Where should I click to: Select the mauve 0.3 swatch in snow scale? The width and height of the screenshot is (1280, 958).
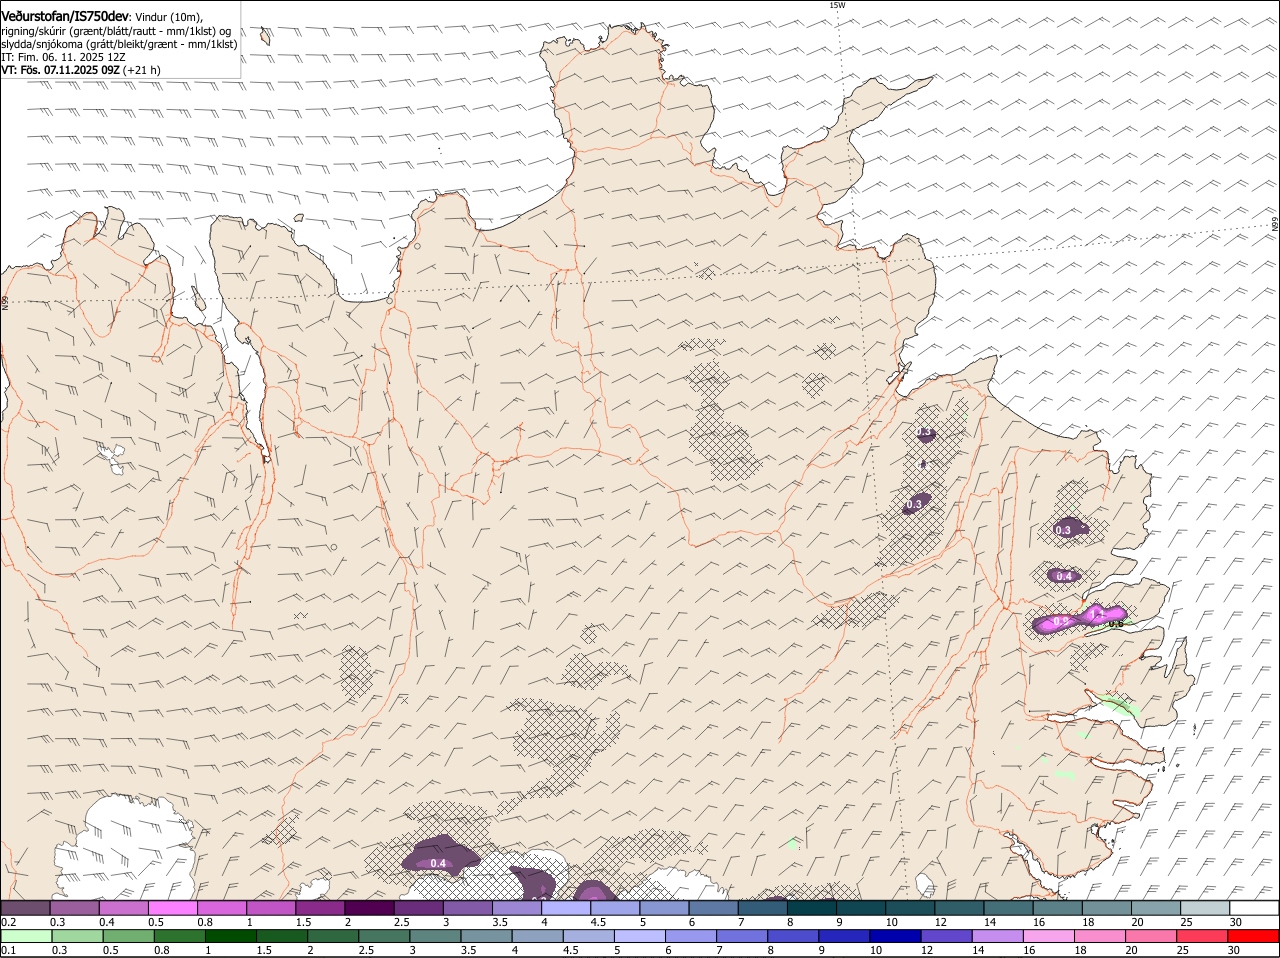(74, 908)
